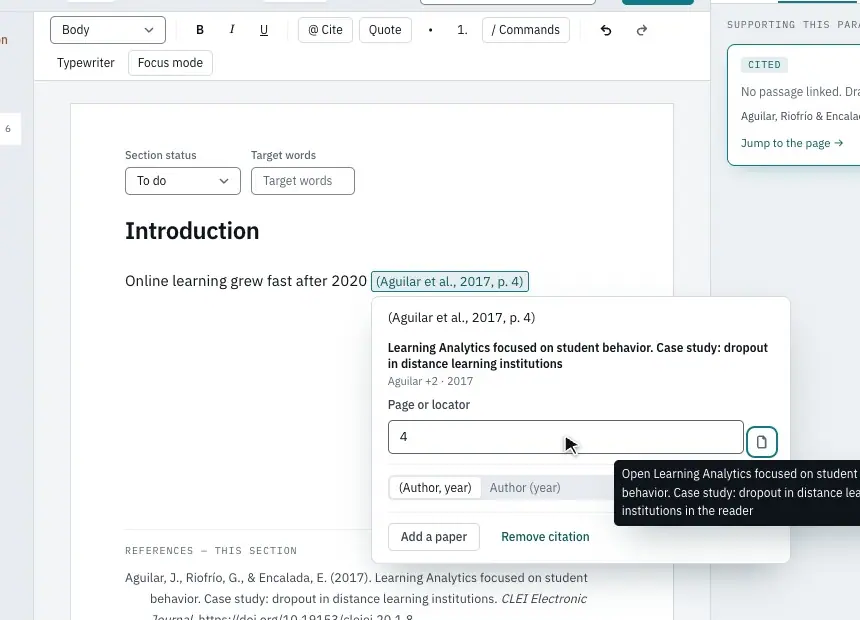This screenshot has height=620, width=860.
Task: Click the @ Cite button
Action: click(x=325, y=30)
